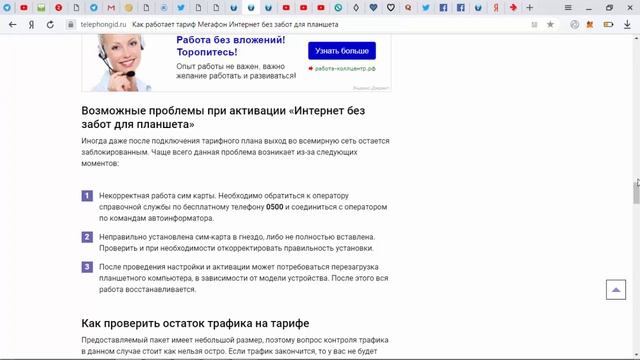
Task: Click the scrollbar up arrow
Action: pyautogui.click(x=636, y=38)
